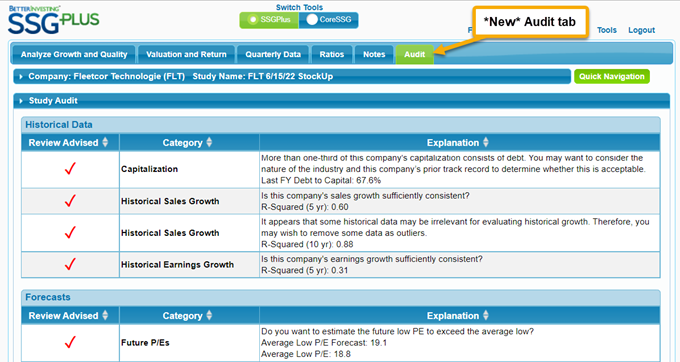Select the SSGPlus radio option
This screenshot has width=680, height=362.
click(269, 20)
